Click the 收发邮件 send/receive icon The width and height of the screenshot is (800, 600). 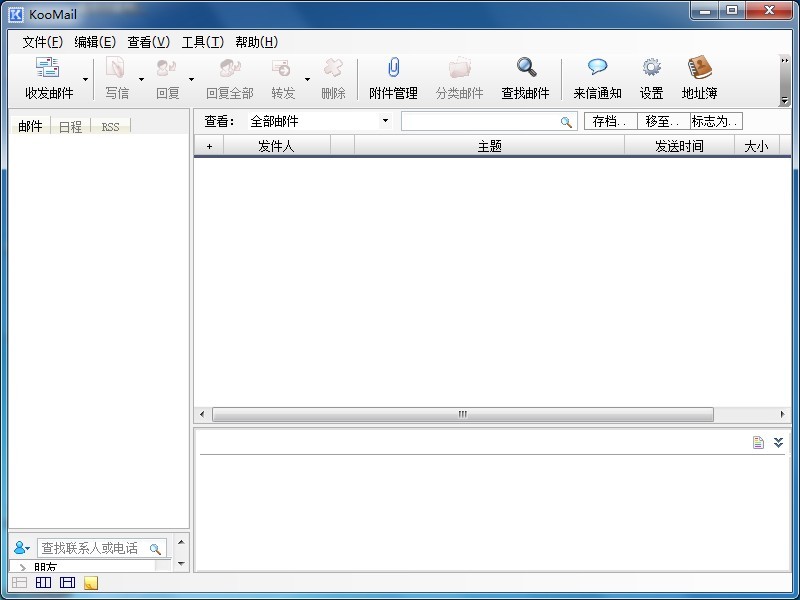click(48, 68)
